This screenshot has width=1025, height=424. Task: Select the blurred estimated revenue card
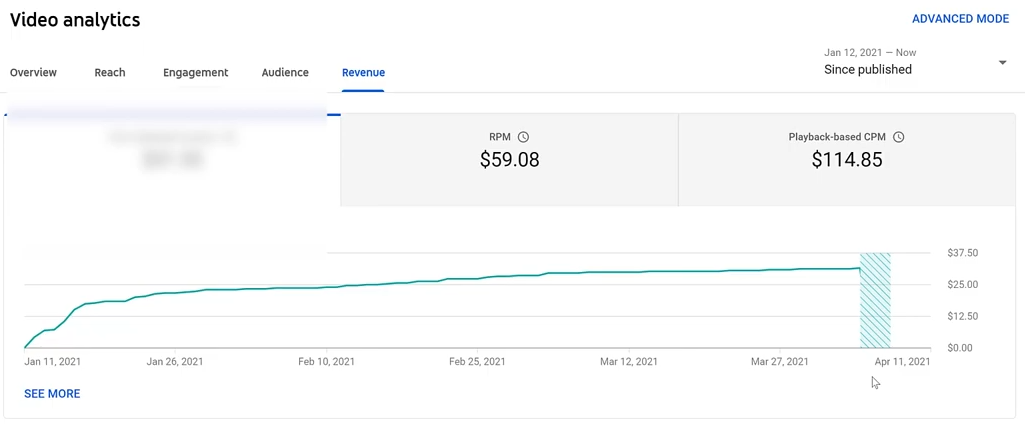[172, 159]
